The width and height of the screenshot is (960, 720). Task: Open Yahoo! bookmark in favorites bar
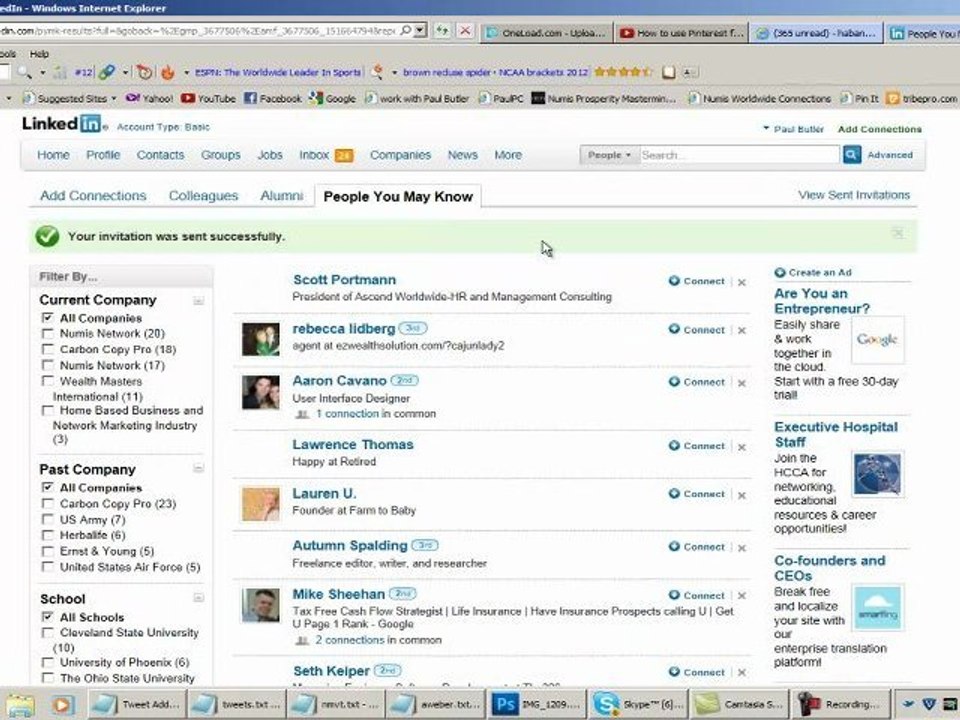149,98
